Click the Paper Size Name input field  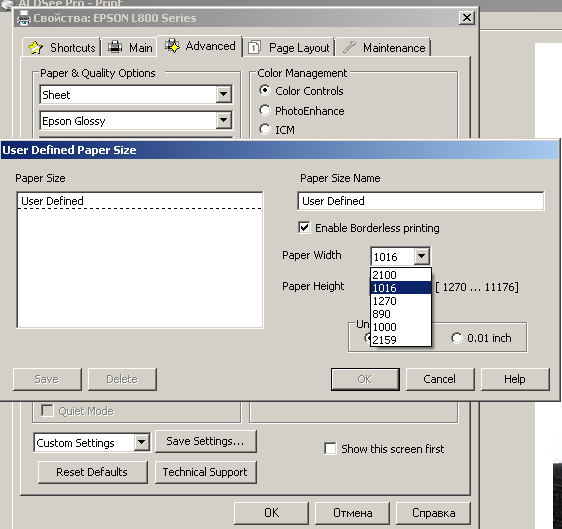pos(421,201)
